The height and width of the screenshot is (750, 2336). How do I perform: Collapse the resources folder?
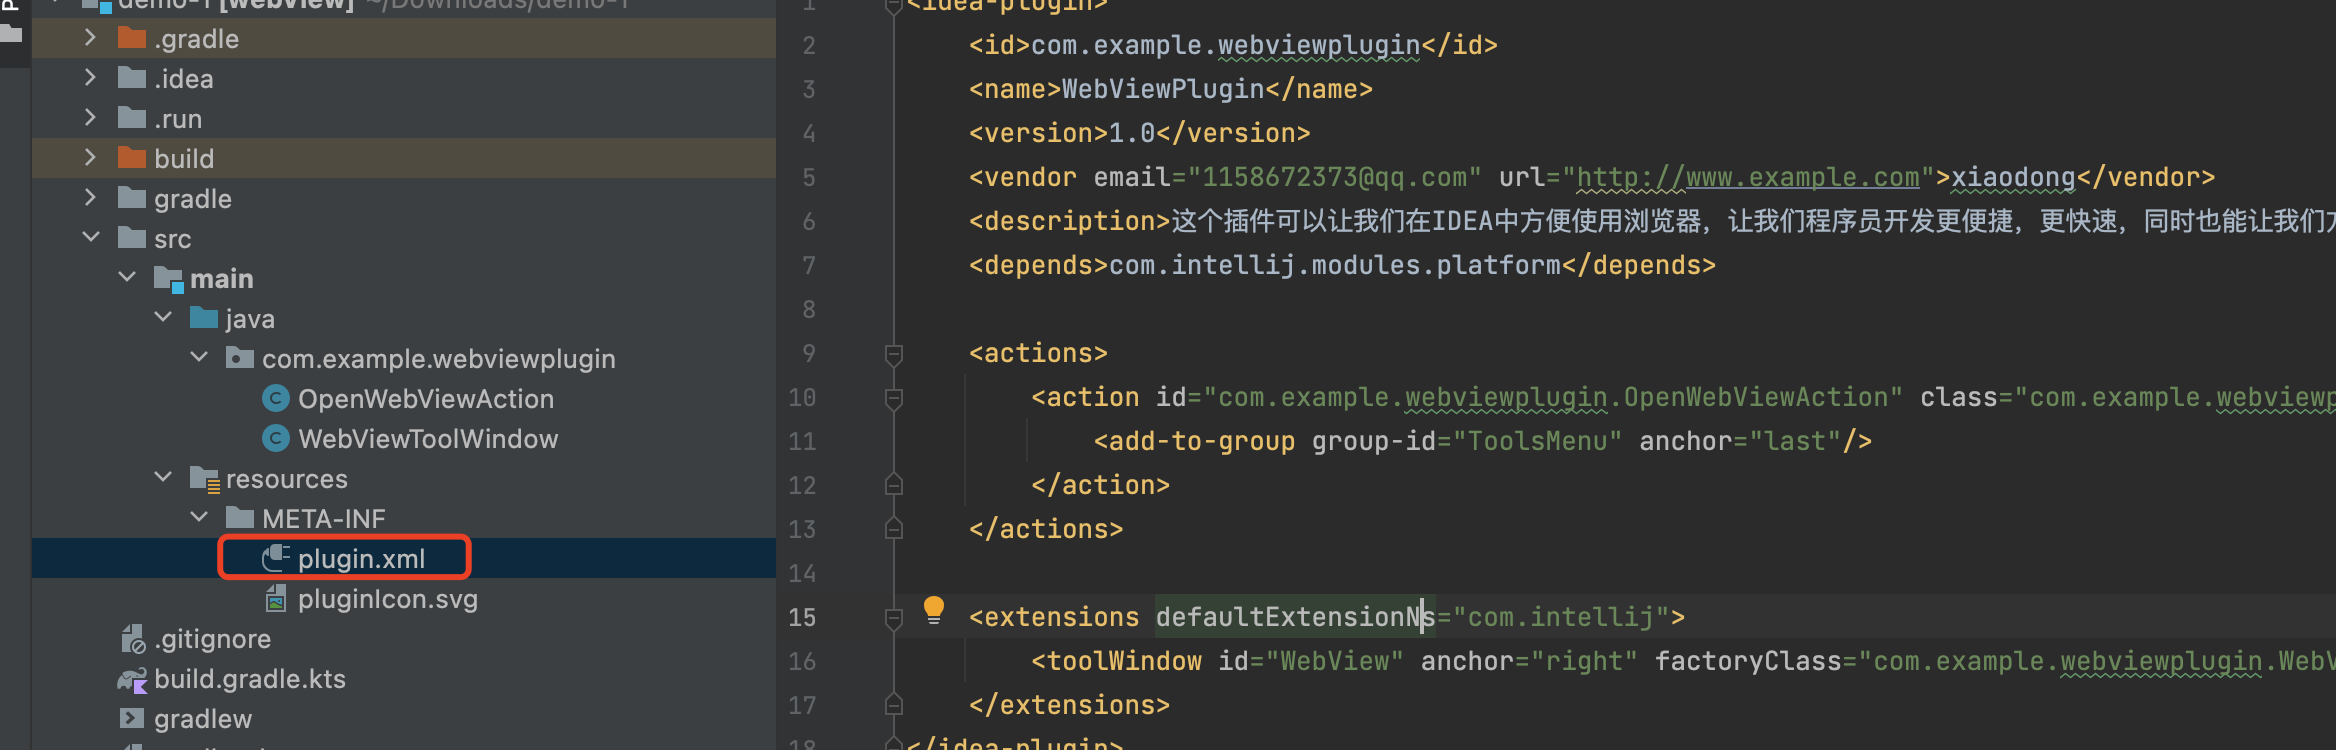pos(163,478)
